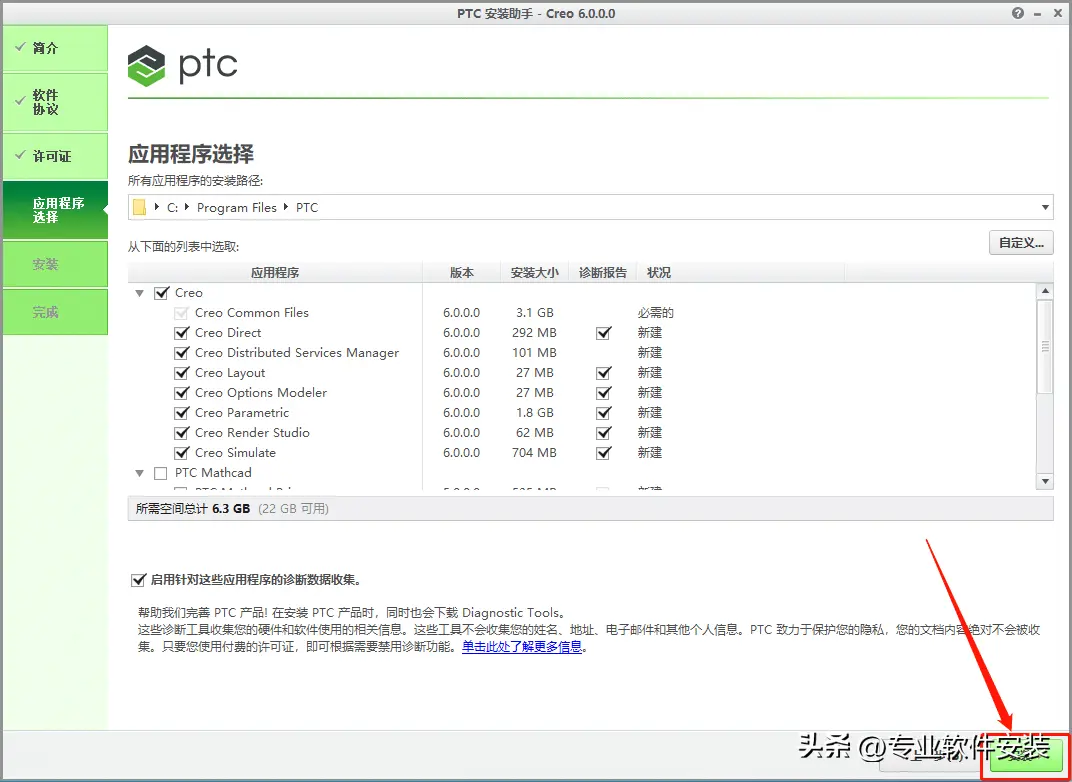Click the 诊断报告 column header
The image size is (1072, 782).
[603, 273]
